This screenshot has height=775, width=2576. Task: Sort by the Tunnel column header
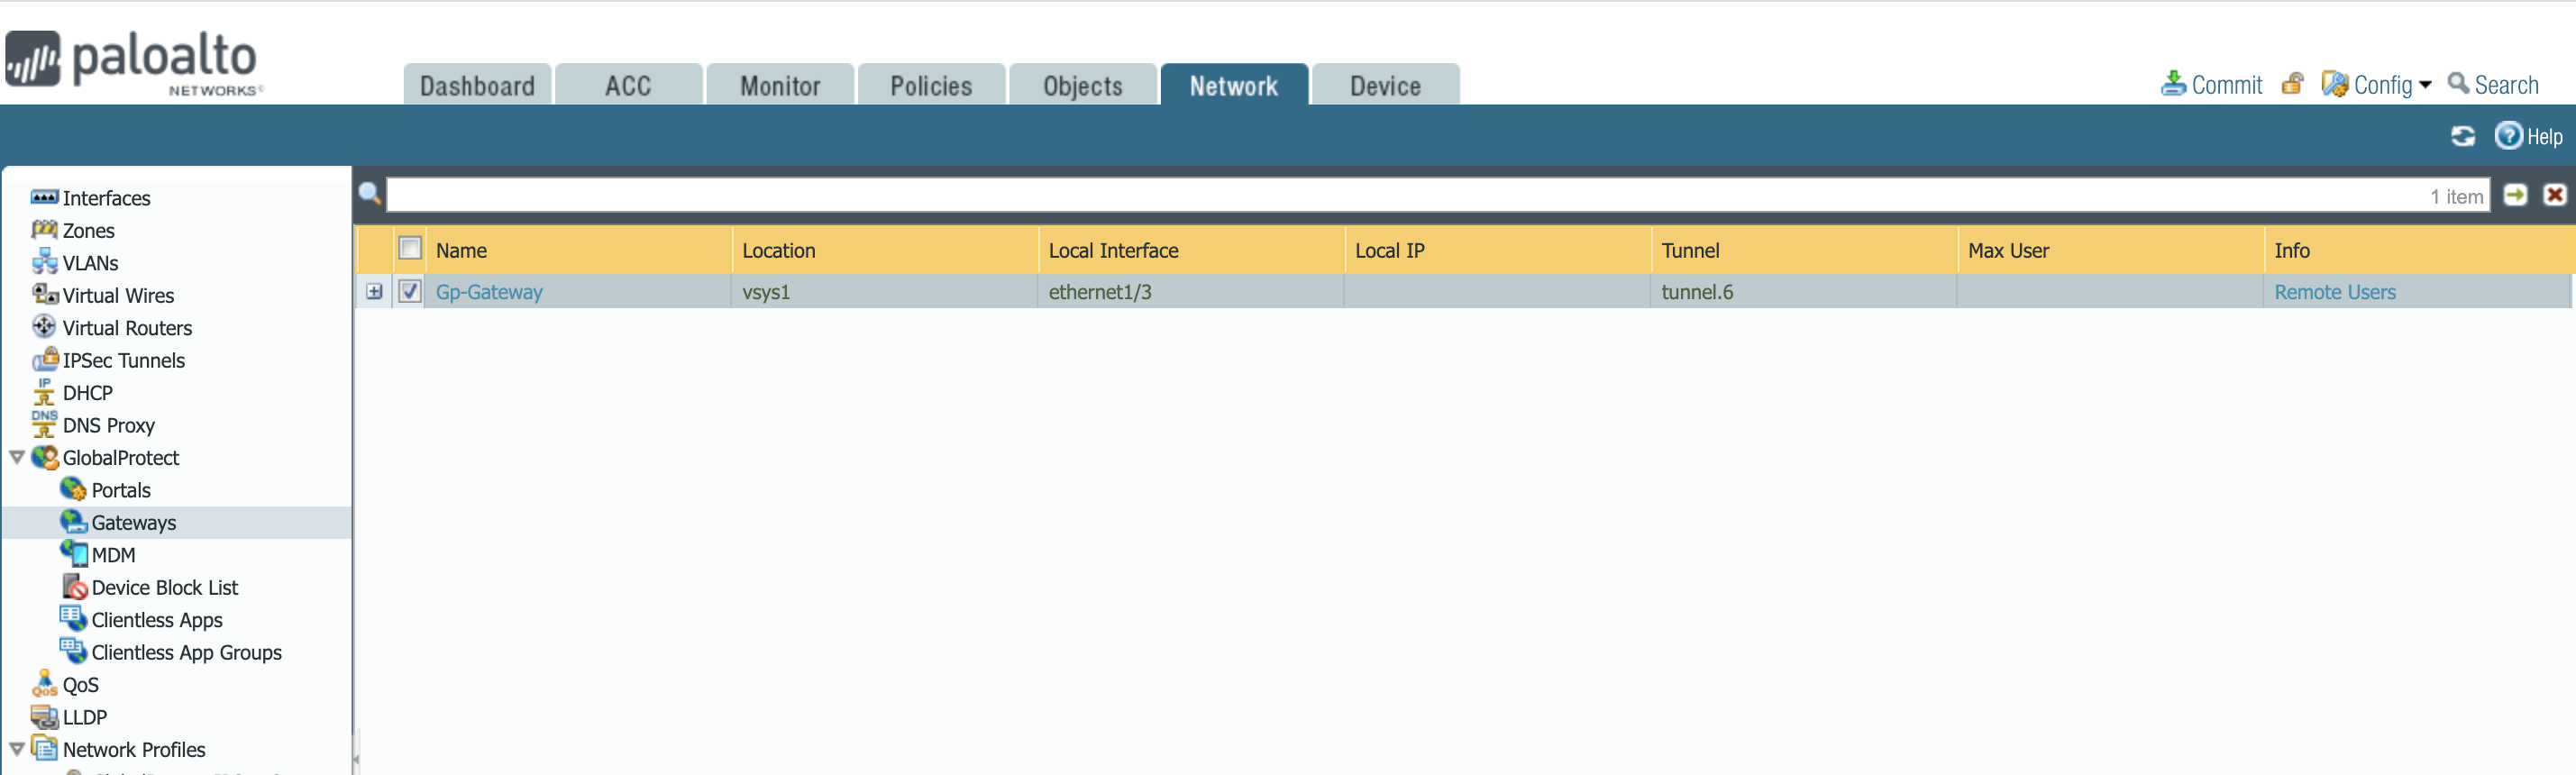(x=1804, y=250)
